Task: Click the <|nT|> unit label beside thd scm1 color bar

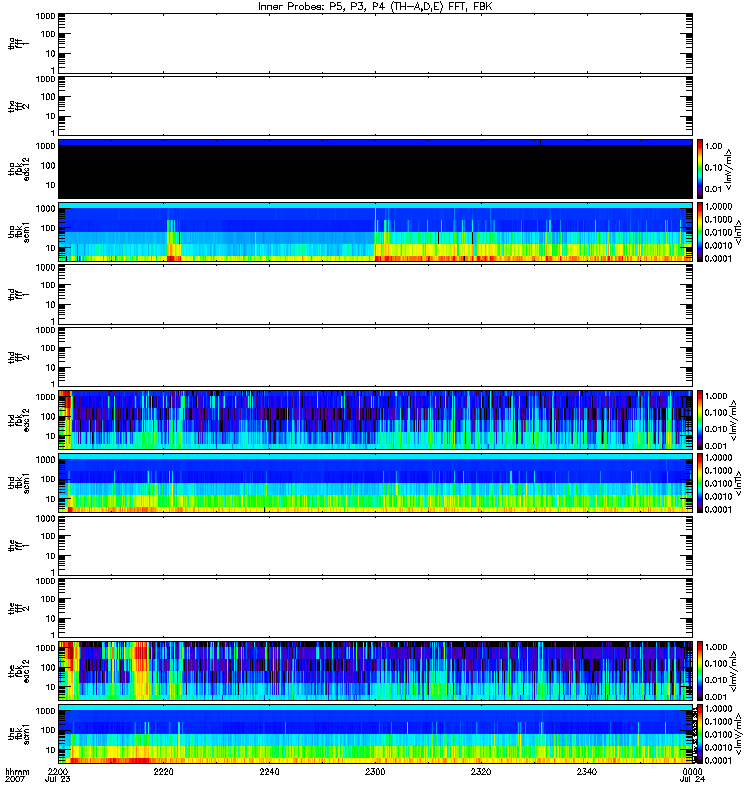Action: [738, 483]
